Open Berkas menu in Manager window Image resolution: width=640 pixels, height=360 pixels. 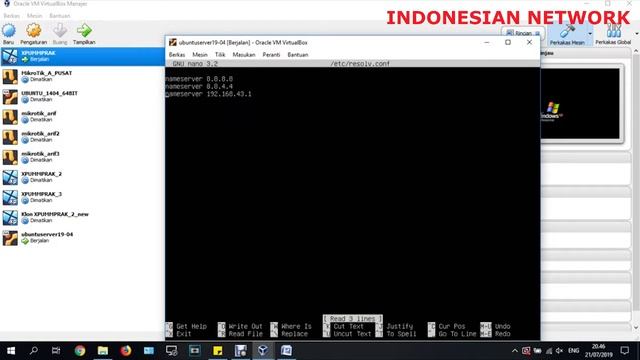point(11,16)
